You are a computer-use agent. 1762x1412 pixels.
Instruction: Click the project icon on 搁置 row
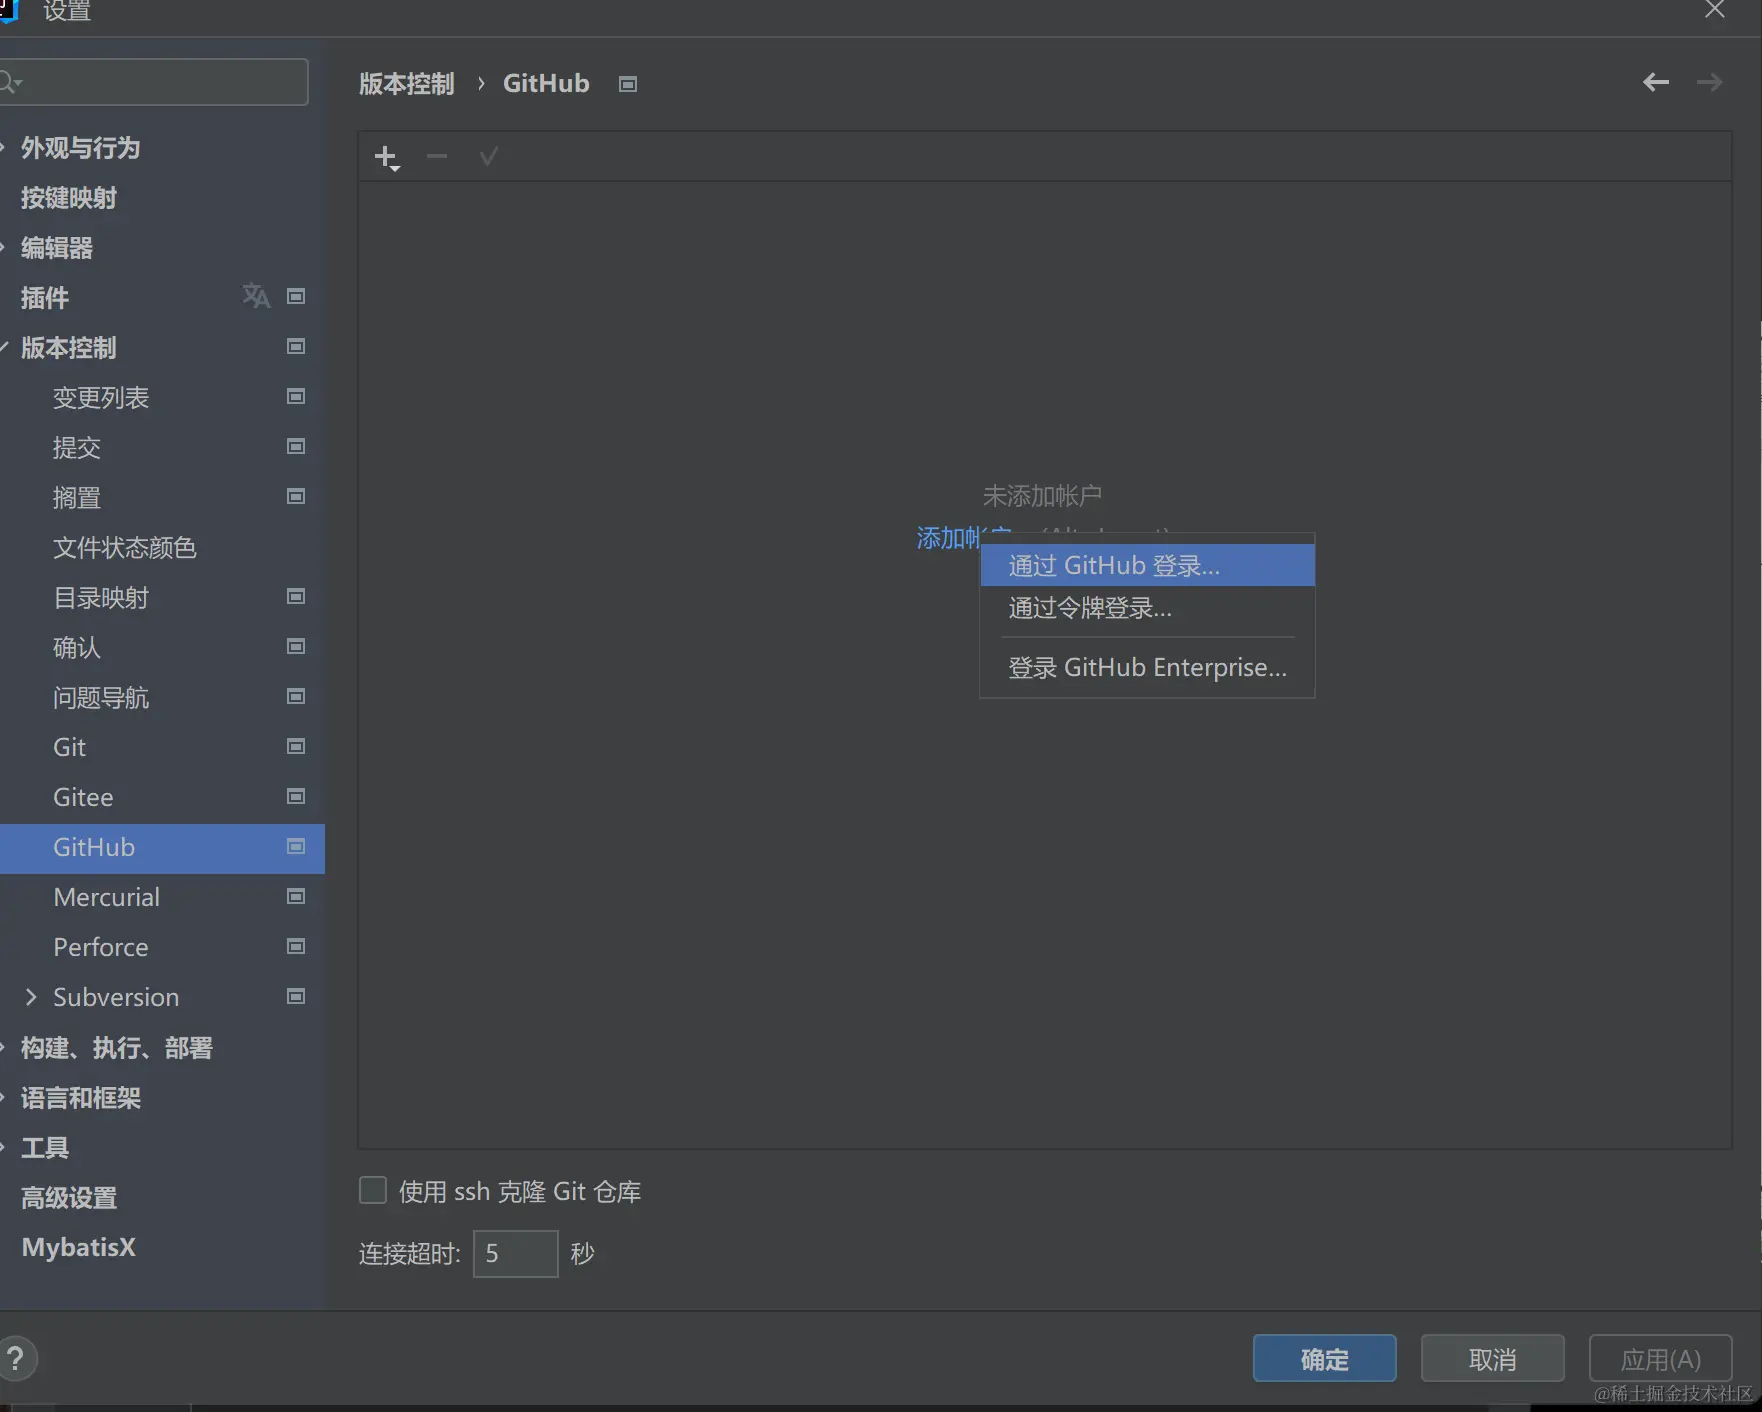coord(296,496)
